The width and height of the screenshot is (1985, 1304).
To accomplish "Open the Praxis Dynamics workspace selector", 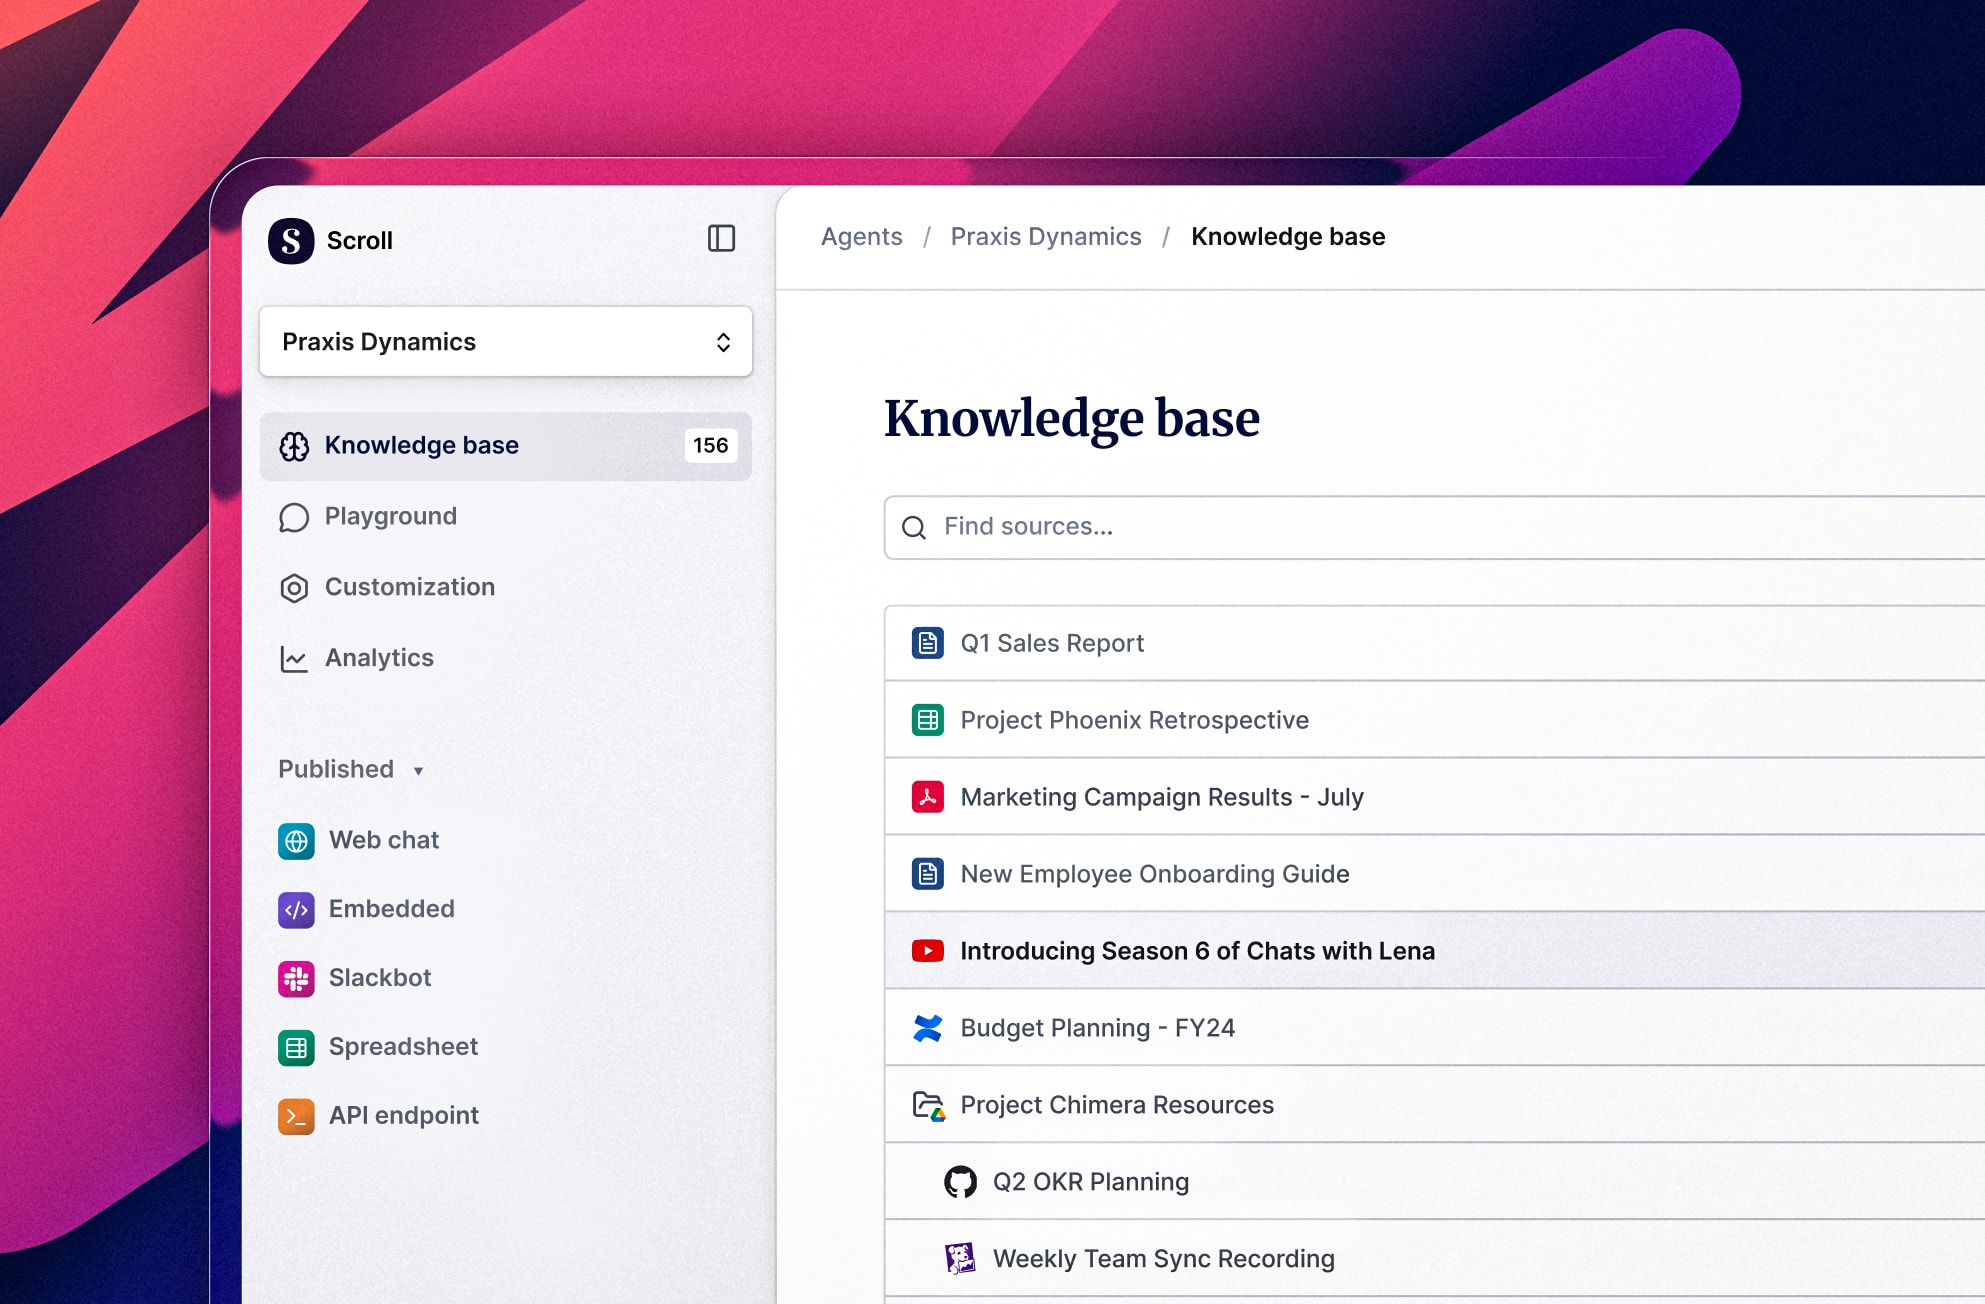I will click(x=506, y=342).
